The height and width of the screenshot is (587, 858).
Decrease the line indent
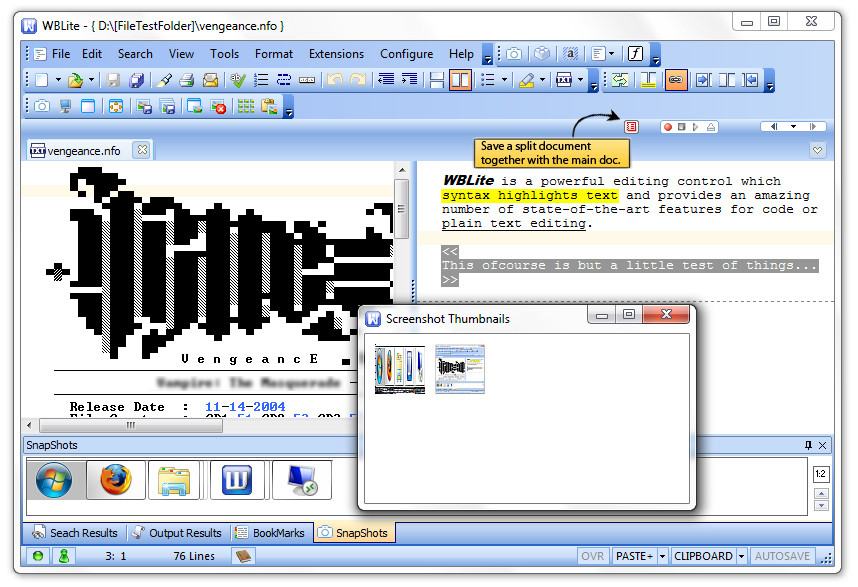click(386, 80)
